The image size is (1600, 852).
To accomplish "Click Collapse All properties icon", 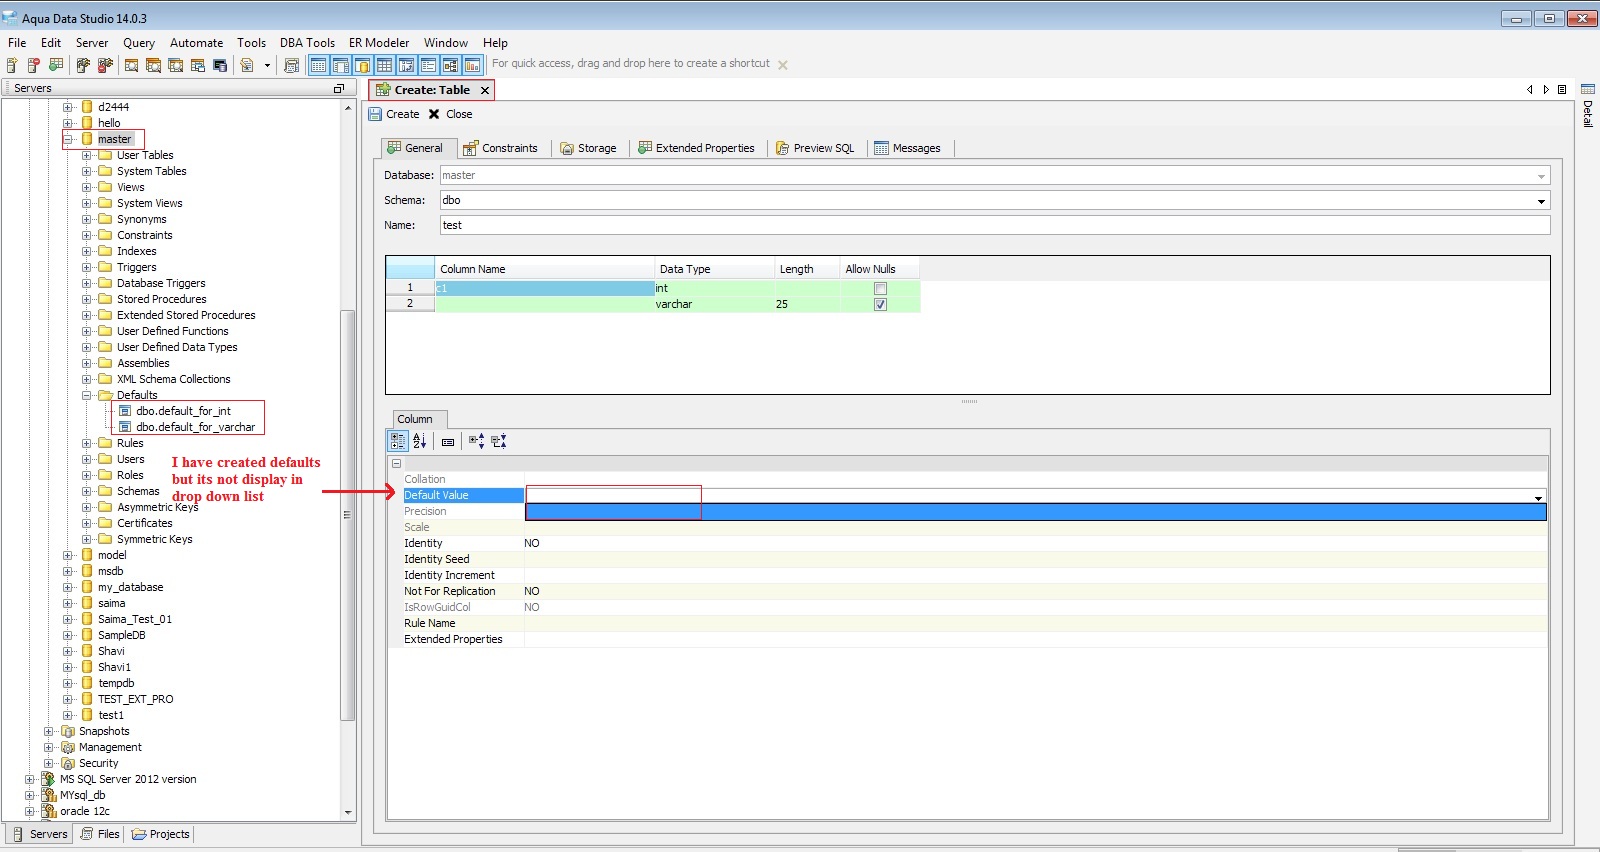I will pos(499,441).
